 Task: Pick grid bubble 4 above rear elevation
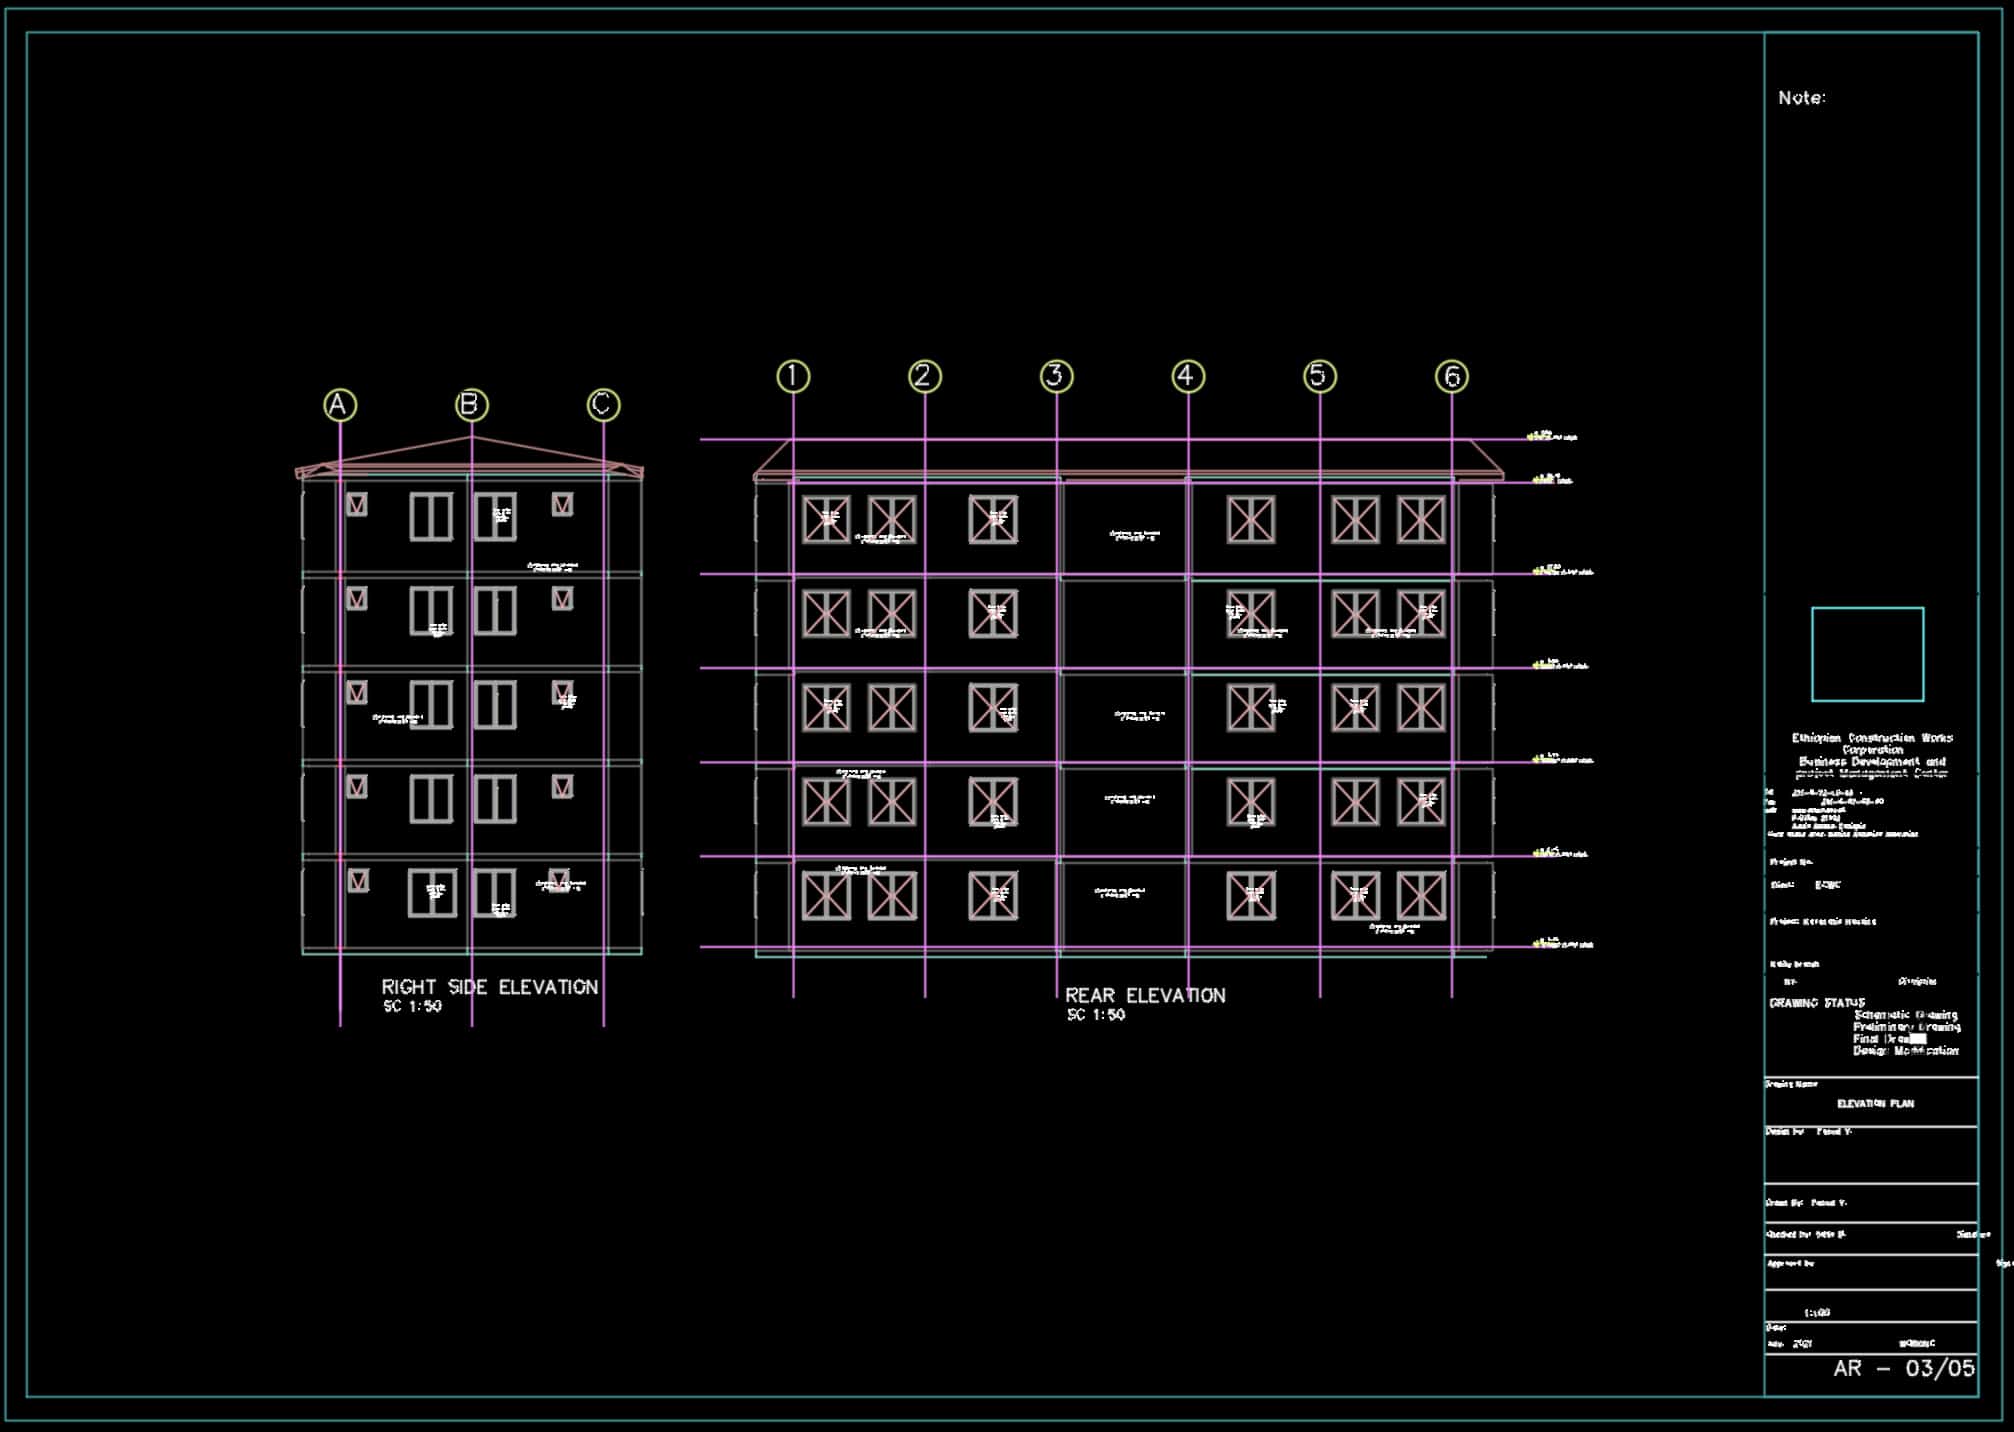pos(1188,376)
